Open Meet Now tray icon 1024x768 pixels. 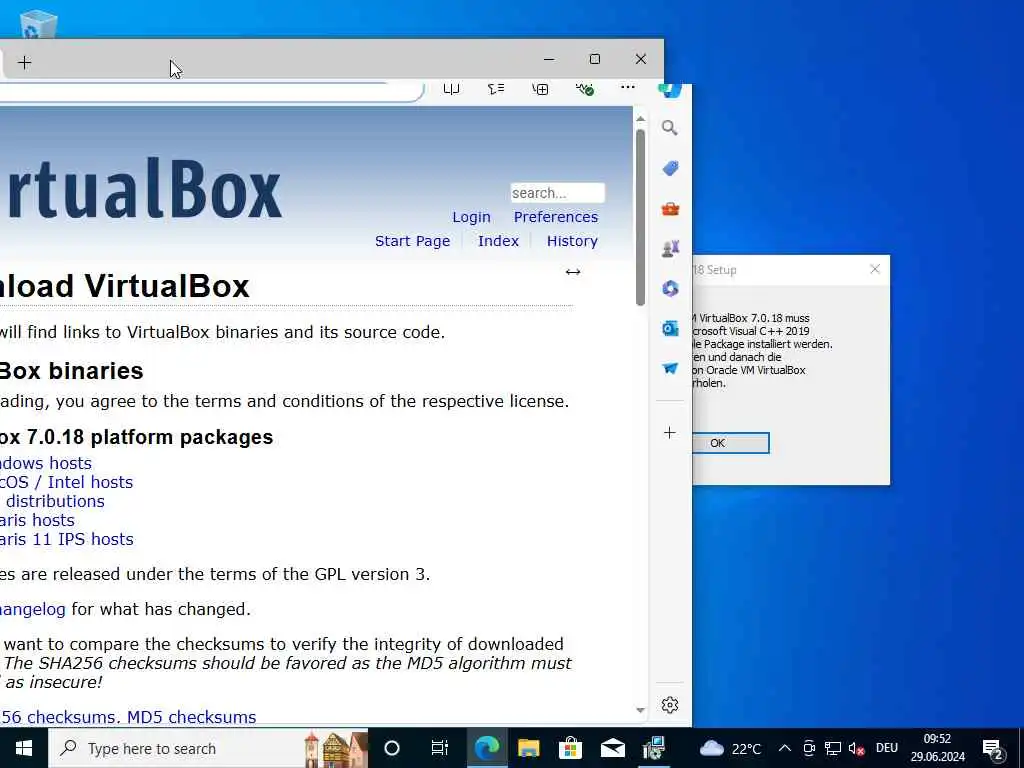809,748
